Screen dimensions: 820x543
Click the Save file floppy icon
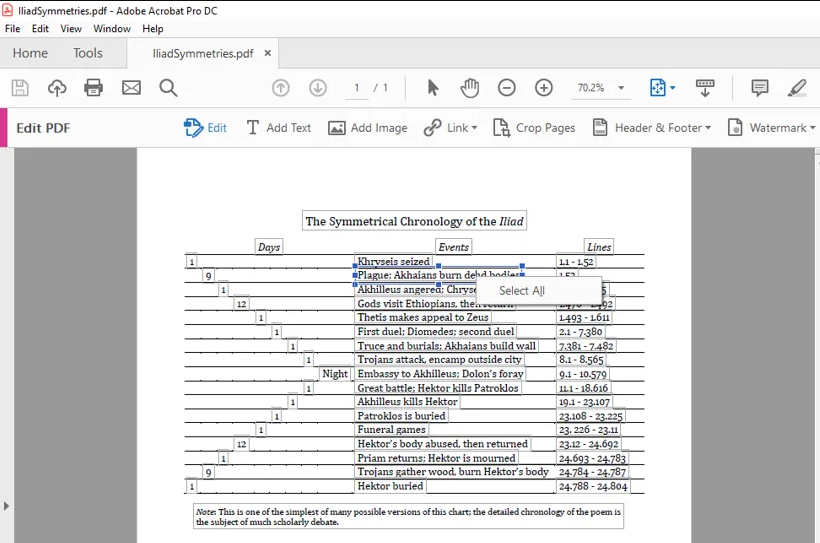point(20,87)
